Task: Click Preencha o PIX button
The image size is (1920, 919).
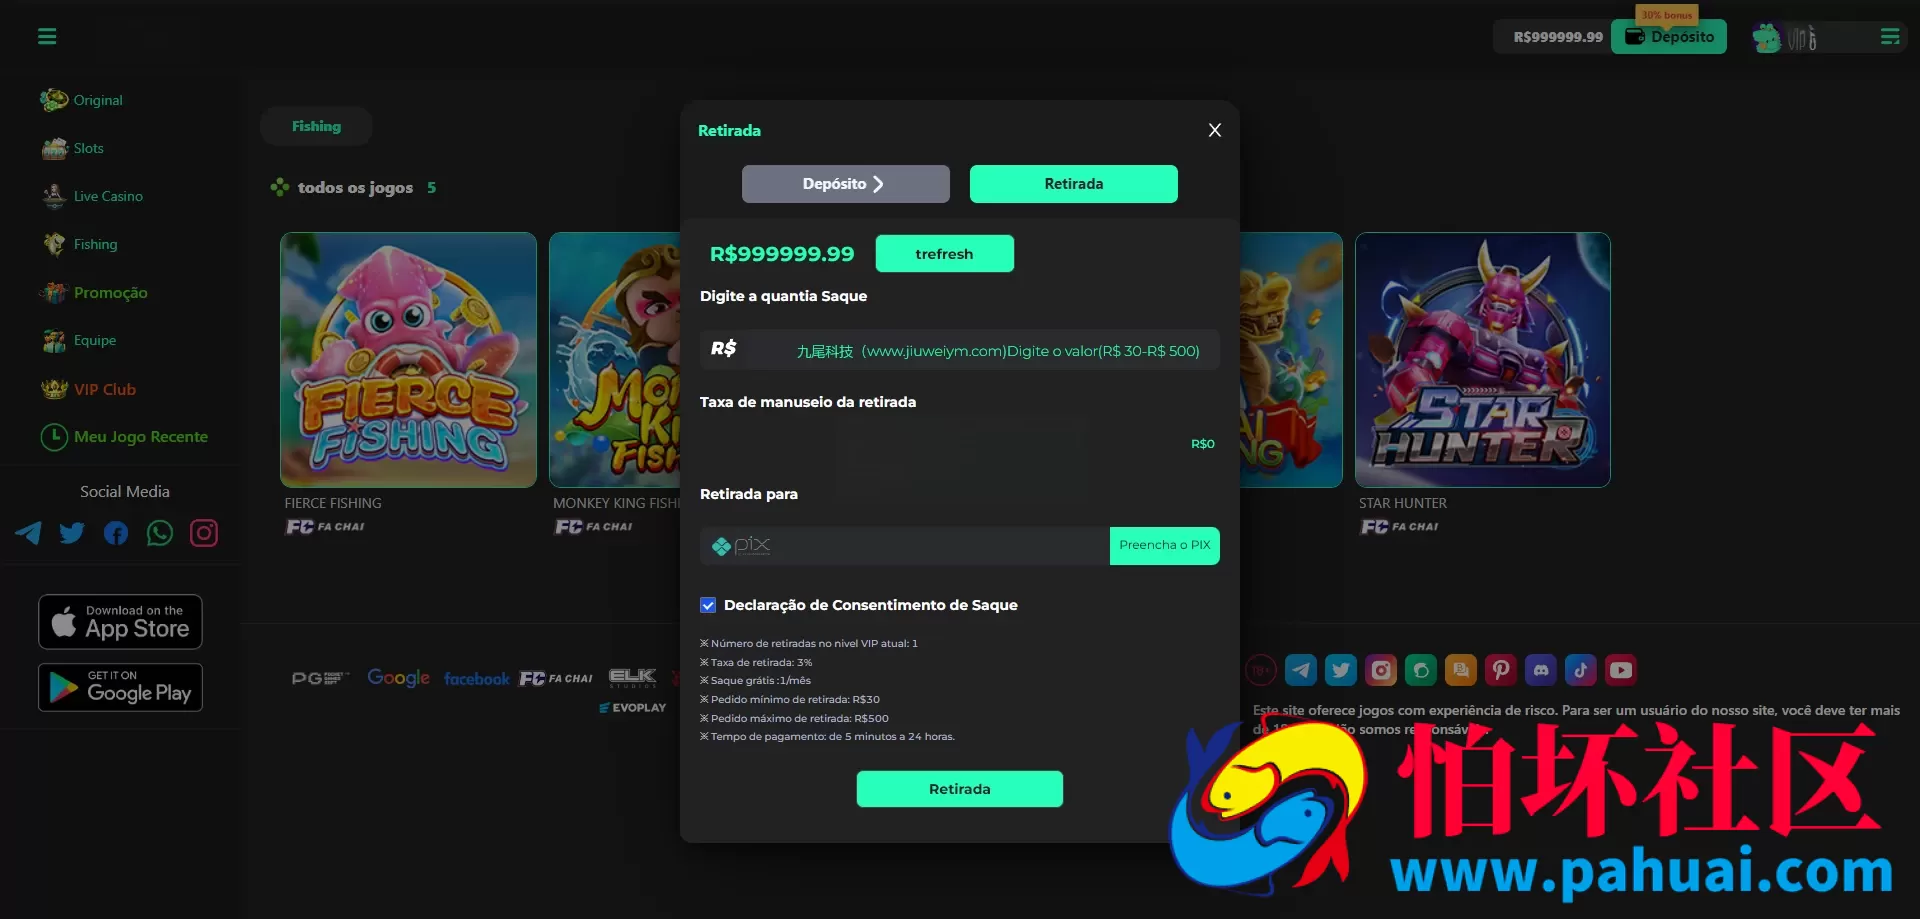Action: [1165, 546]
